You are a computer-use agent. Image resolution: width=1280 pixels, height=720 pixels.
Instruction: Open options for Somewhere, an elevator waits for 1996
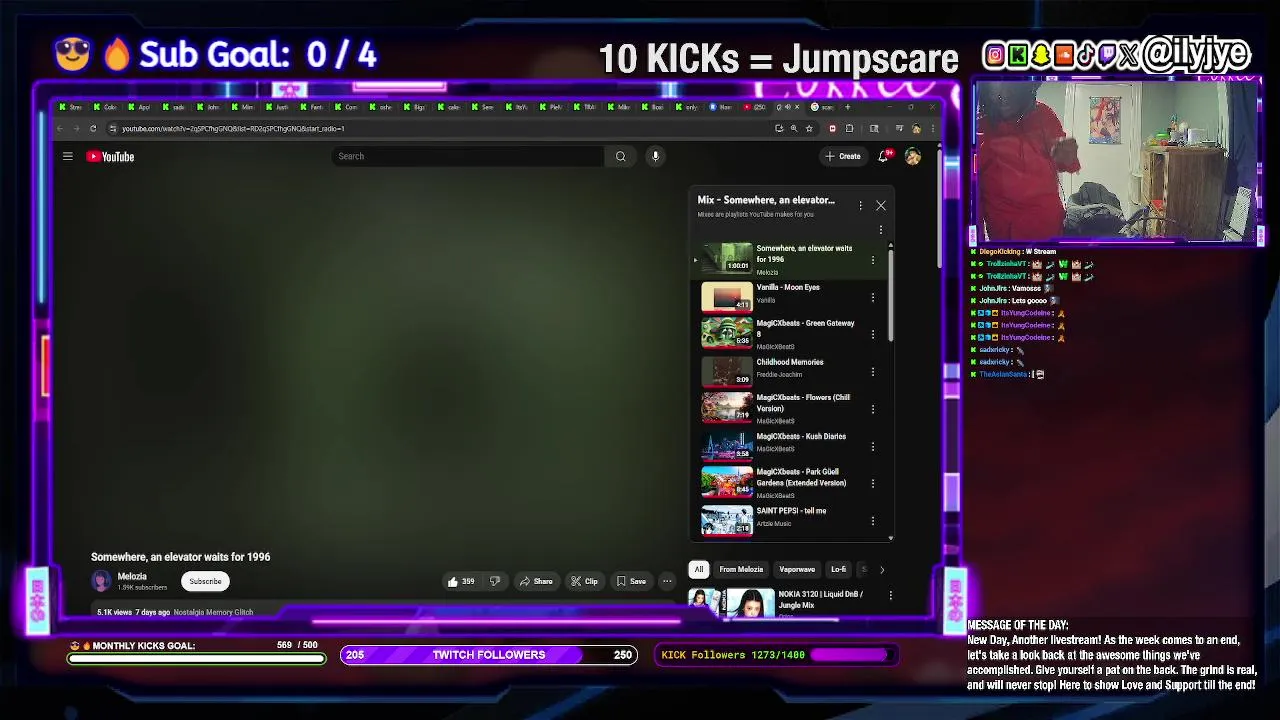(872, 260)
